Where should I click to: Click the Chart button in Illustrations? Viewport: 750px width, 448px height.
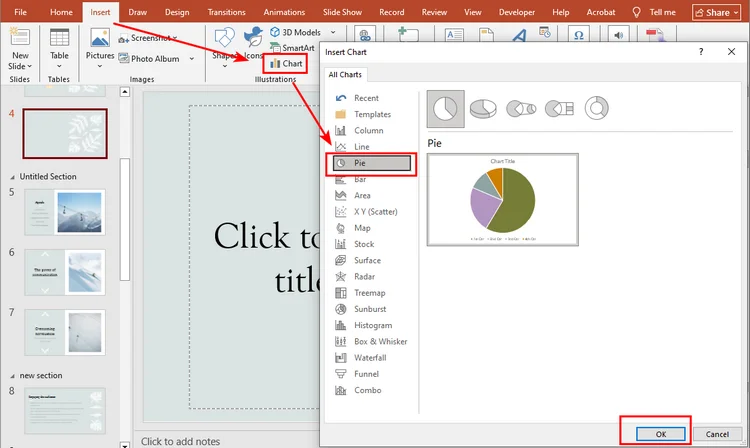(286, 63)
